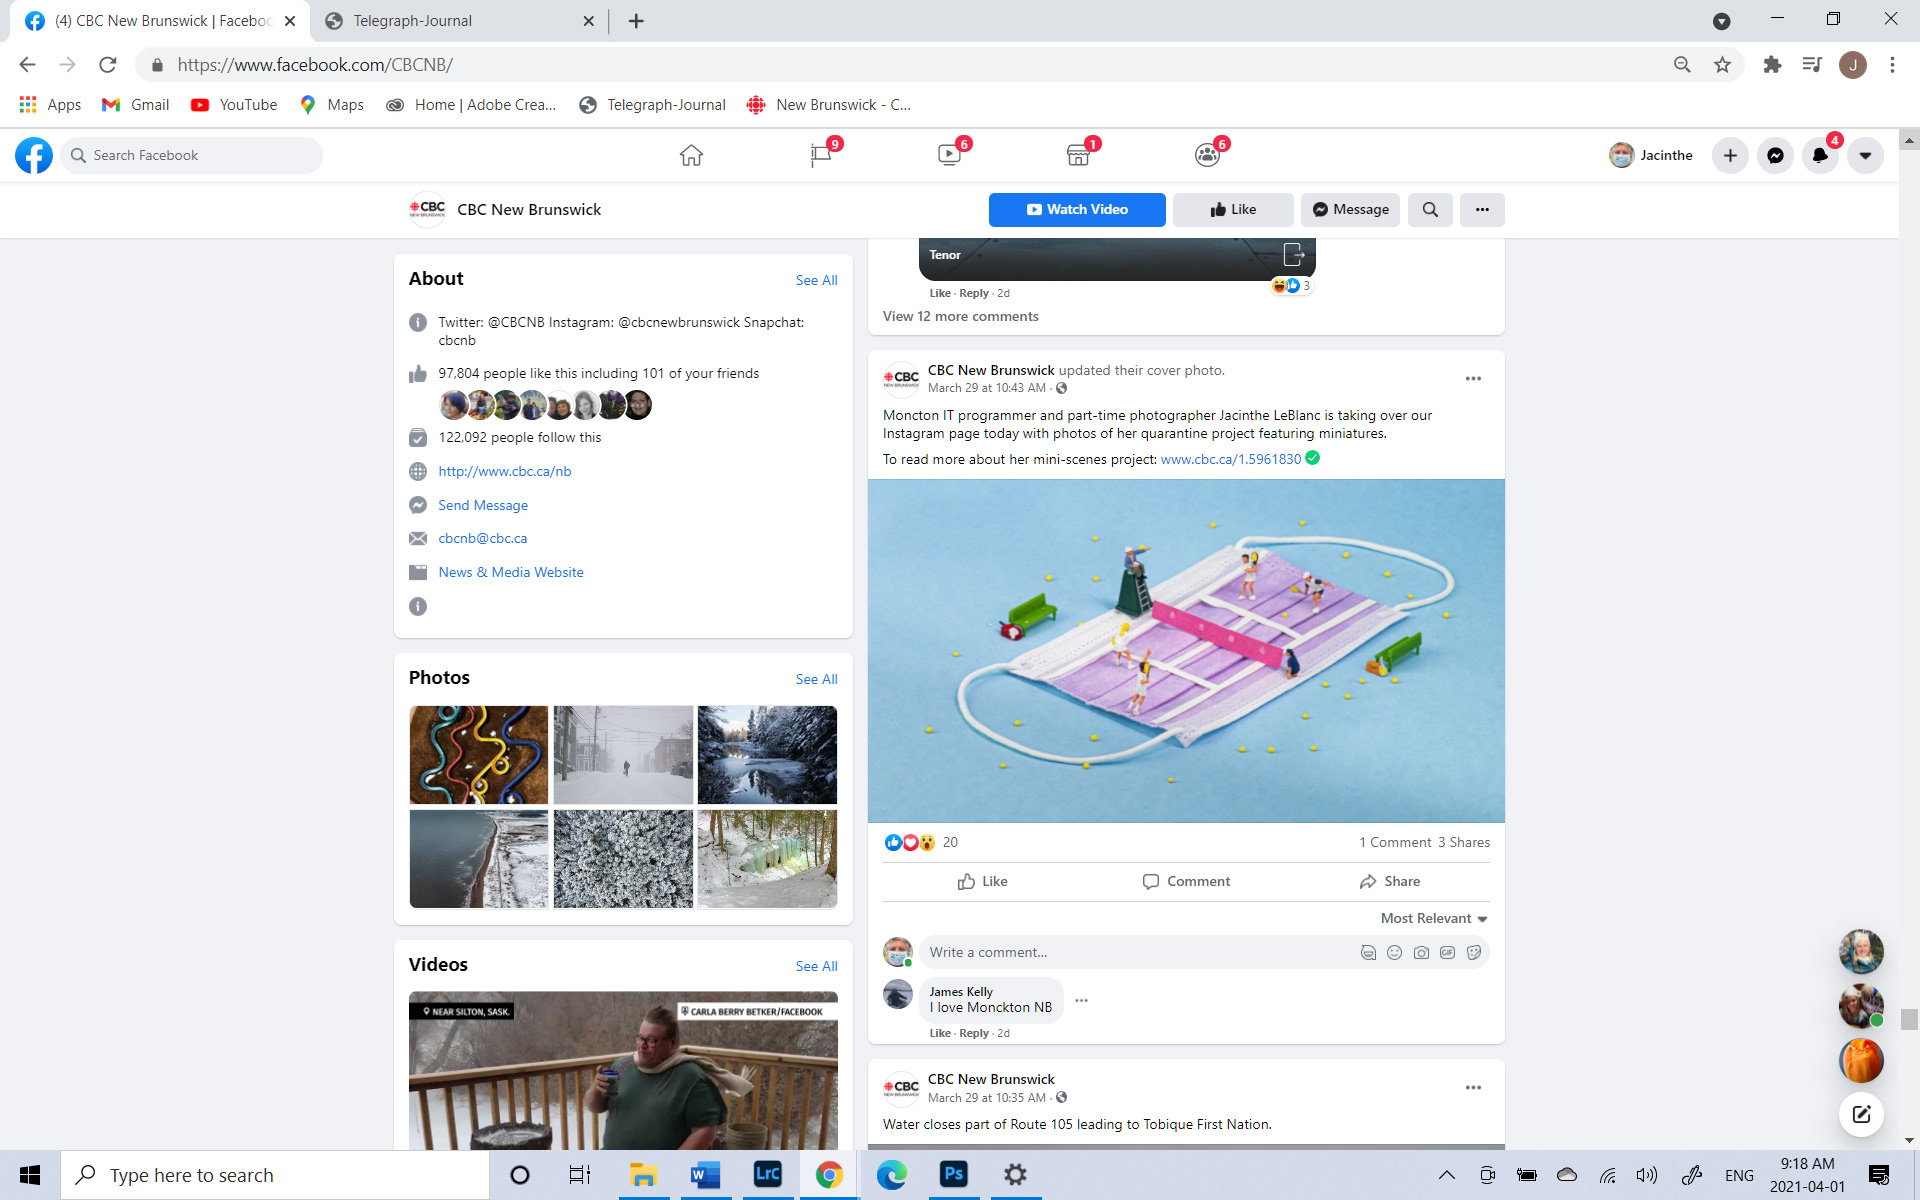Viewport: 1920px width, 1200px height.
Task: Expand the Most Relevant comments dropdown
Action: click(1434, 918)
